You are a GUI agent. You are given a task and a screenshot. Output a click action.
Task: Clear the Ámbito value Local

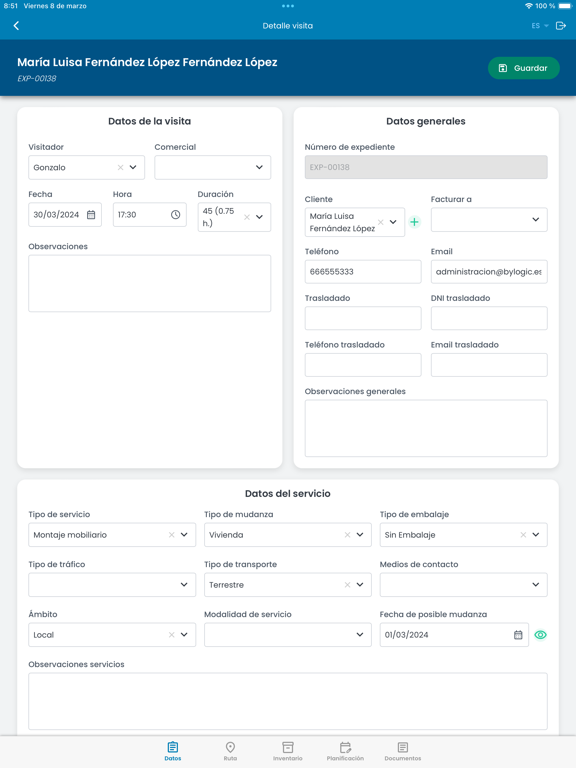[171, 635]
